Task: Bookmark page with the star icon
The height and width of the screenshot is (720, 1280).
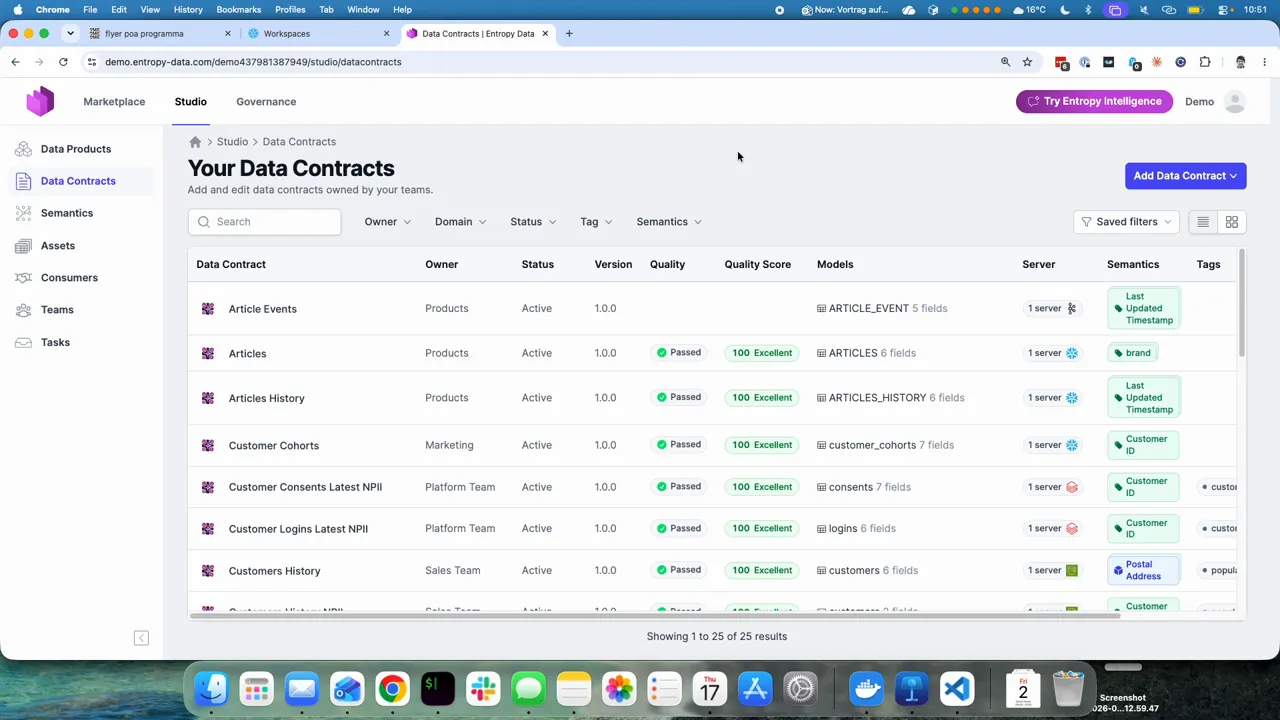Action: 1027,62
